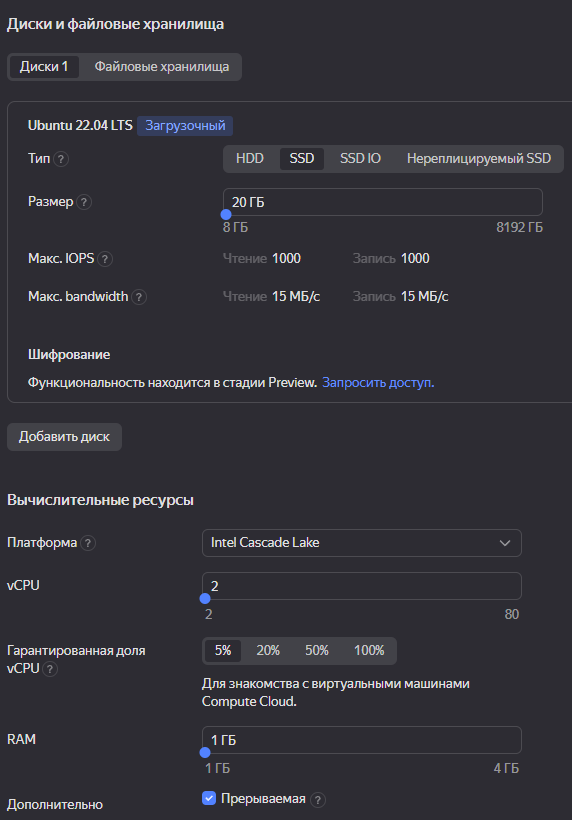This screenshot has height=820, width=572.
Task: Follow the Запросить доступ link
Action: point(378,383)
